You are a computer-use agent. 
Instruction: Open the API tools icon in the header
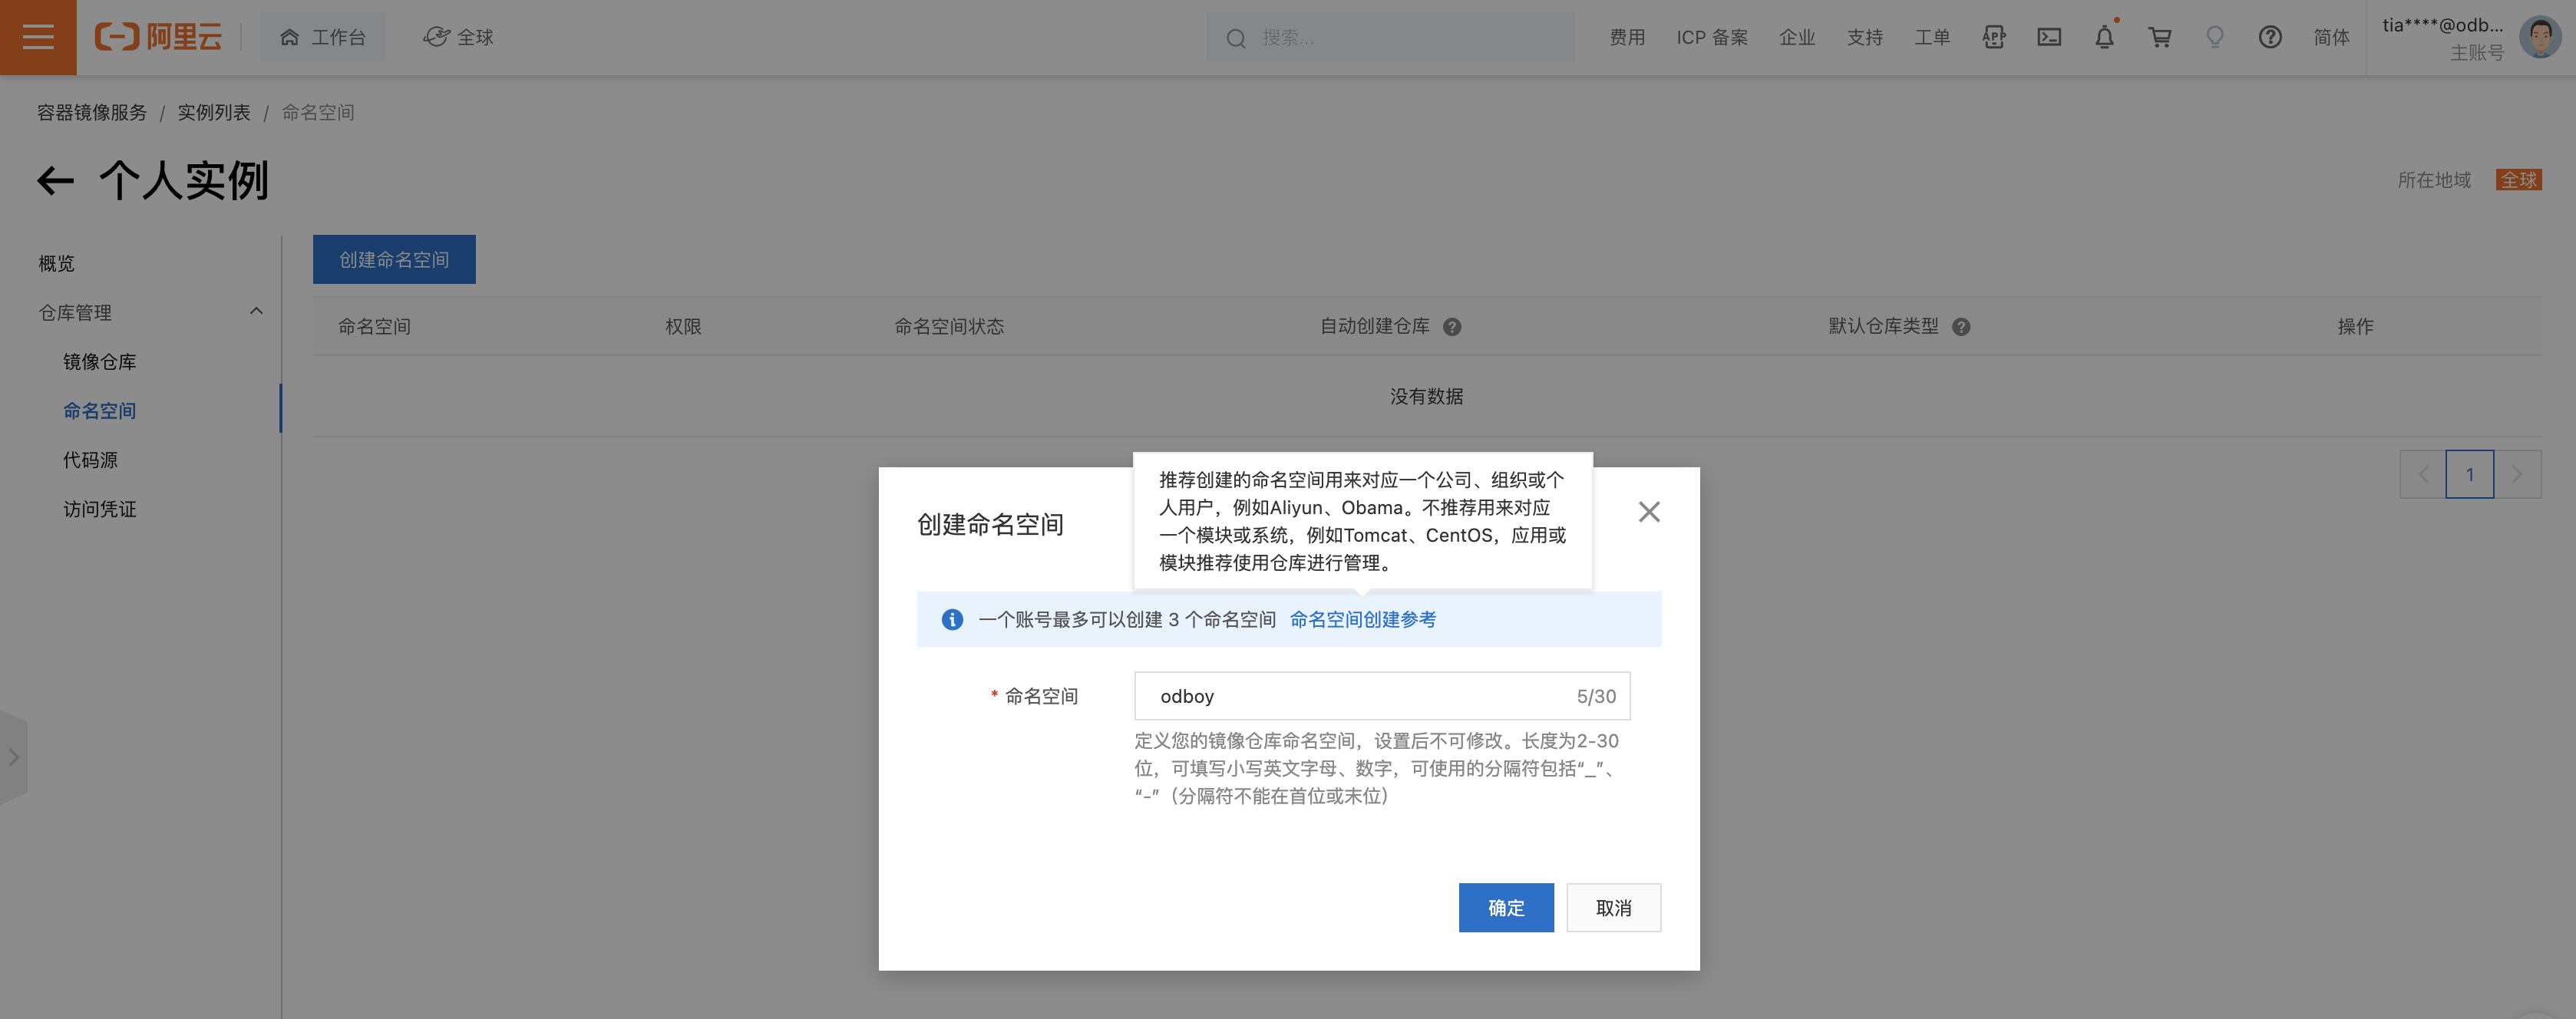tap(1994, 38)
